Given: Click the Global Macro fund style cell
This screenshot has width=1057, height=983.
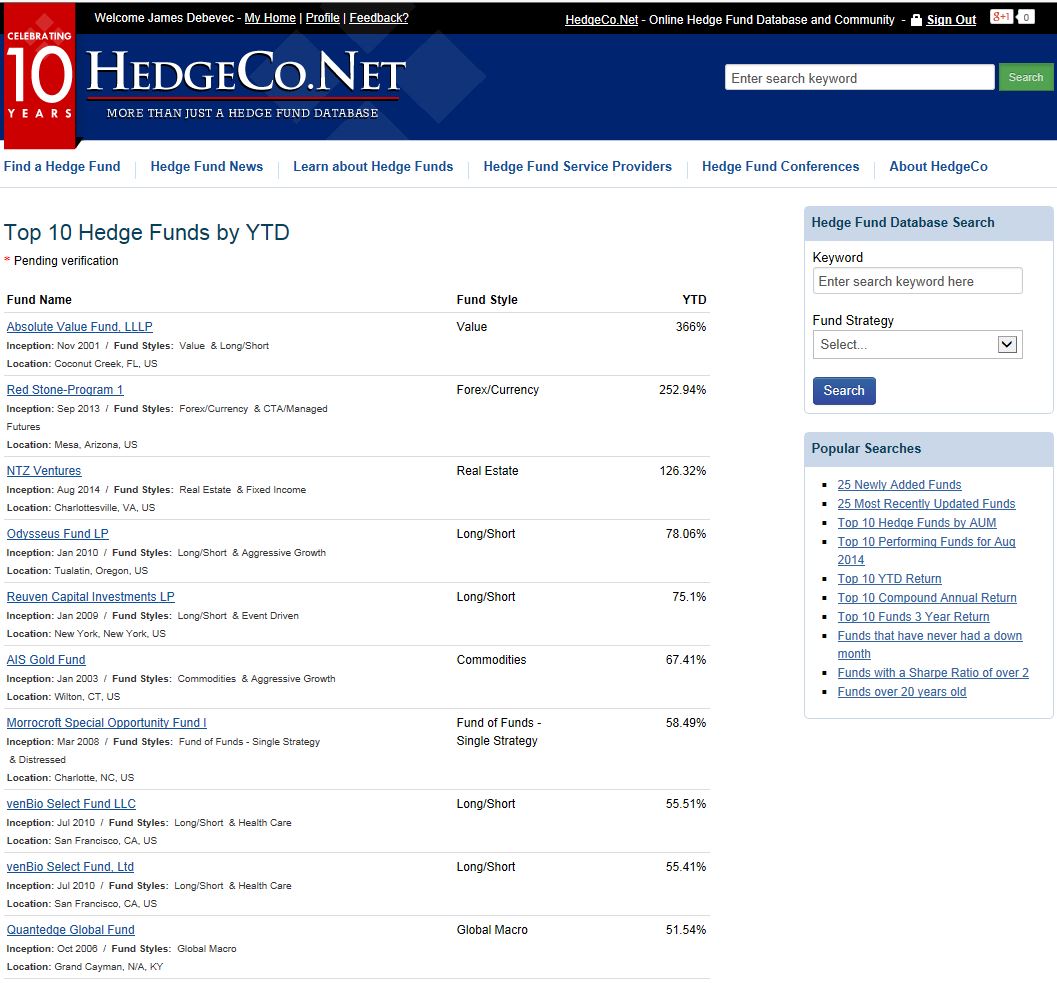Looking at the screenshot, I should point(492,930).
